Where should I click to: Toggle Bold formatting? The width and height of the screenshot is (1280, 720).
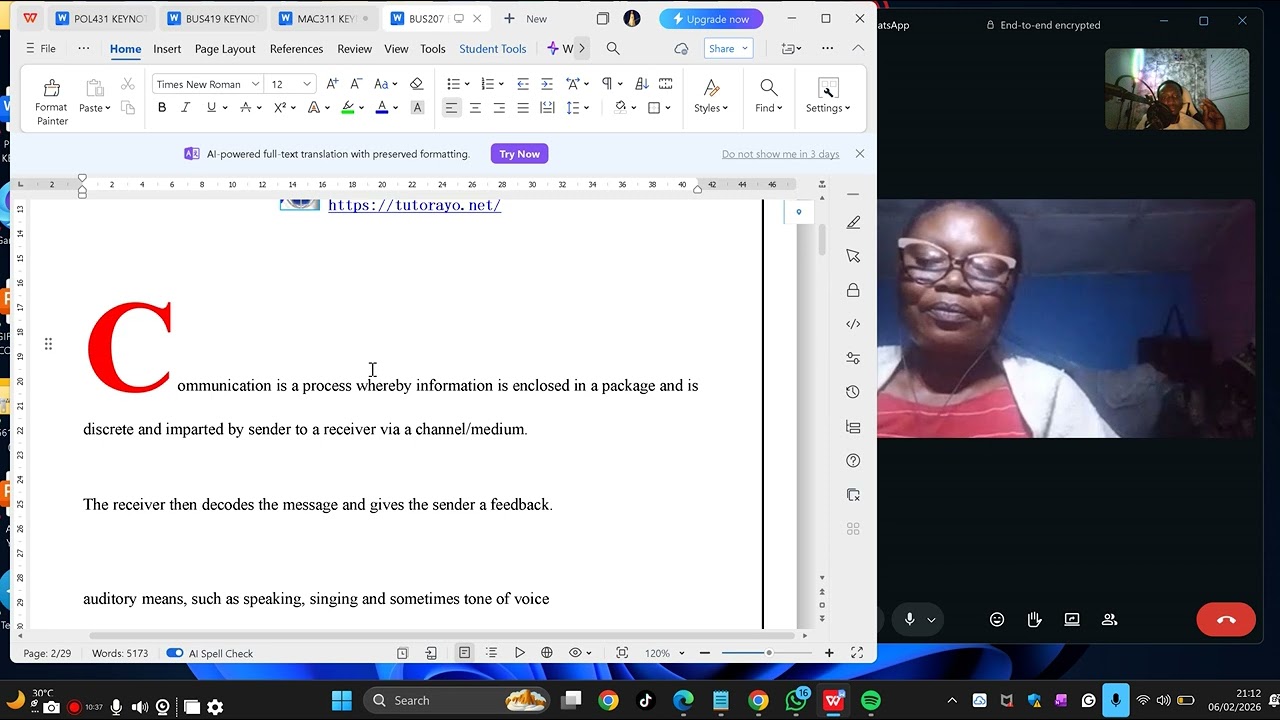(x=162, y=108)
